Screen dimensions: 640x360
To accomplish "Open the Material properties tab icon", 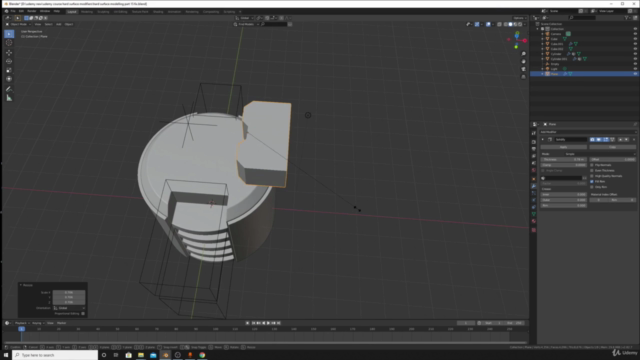I will [x=533, y=221].
